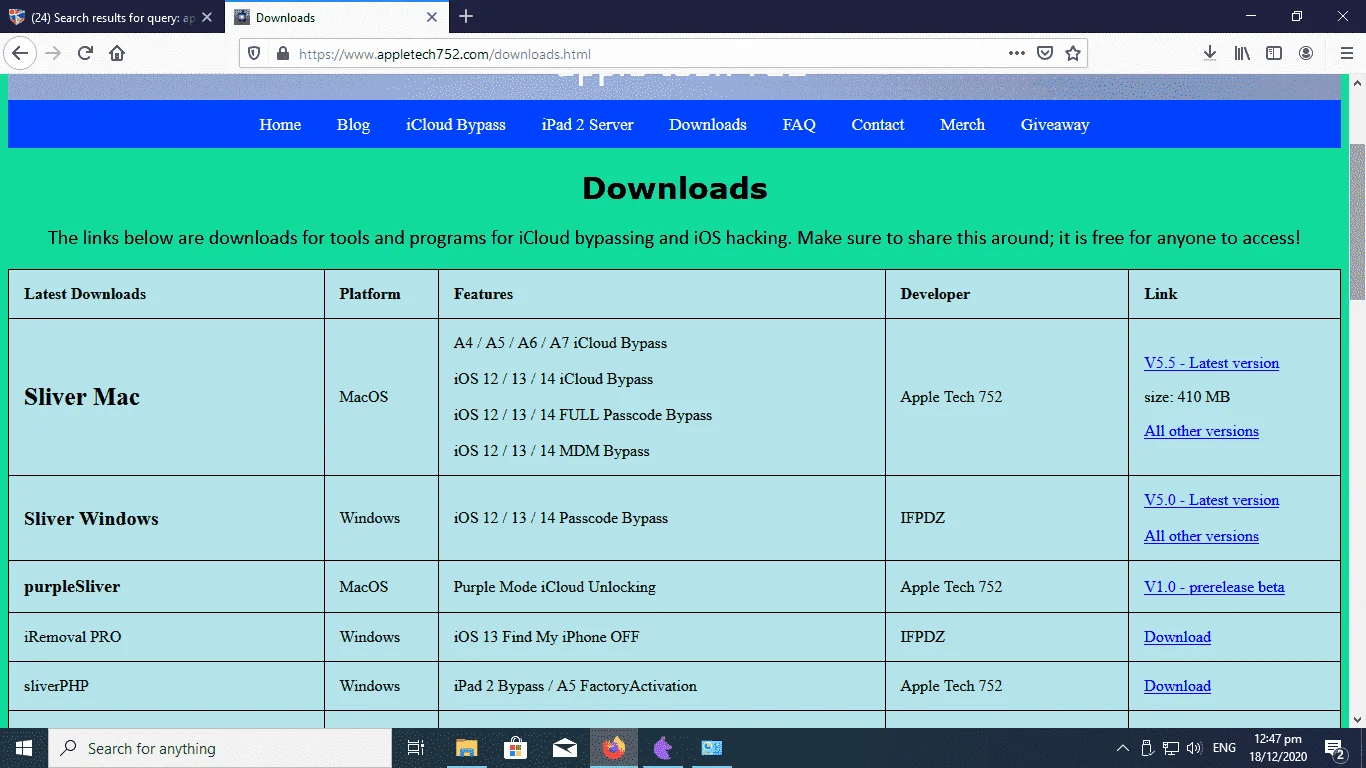Viewport: 1366px width, 768px height.
Task: Open purpleSliver V1.0 prerelease beta link
Action: 1214,587
